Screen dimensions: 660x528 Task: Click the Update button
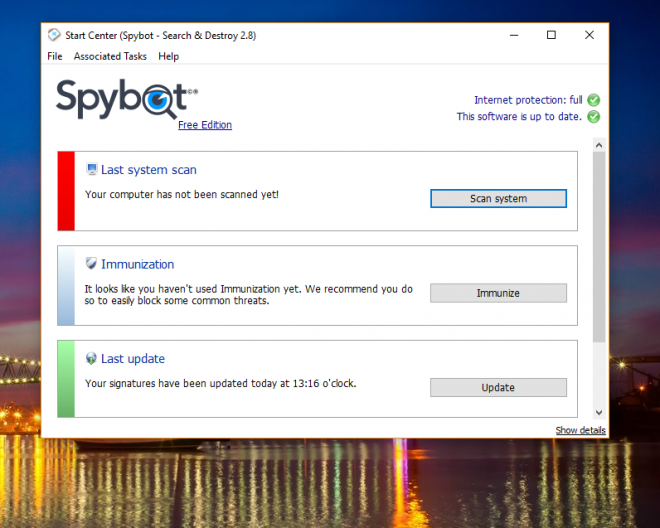point(498,387)
